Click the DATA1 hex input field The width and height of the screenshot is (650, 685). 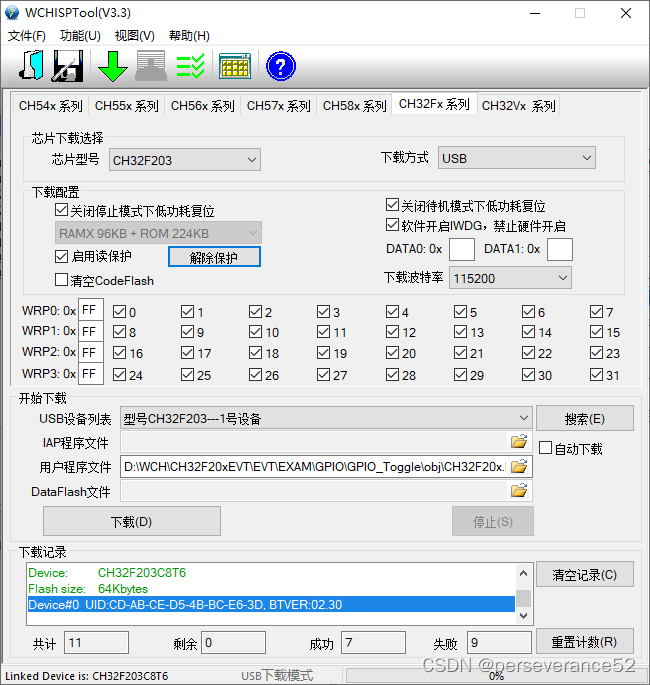(560, 249)
